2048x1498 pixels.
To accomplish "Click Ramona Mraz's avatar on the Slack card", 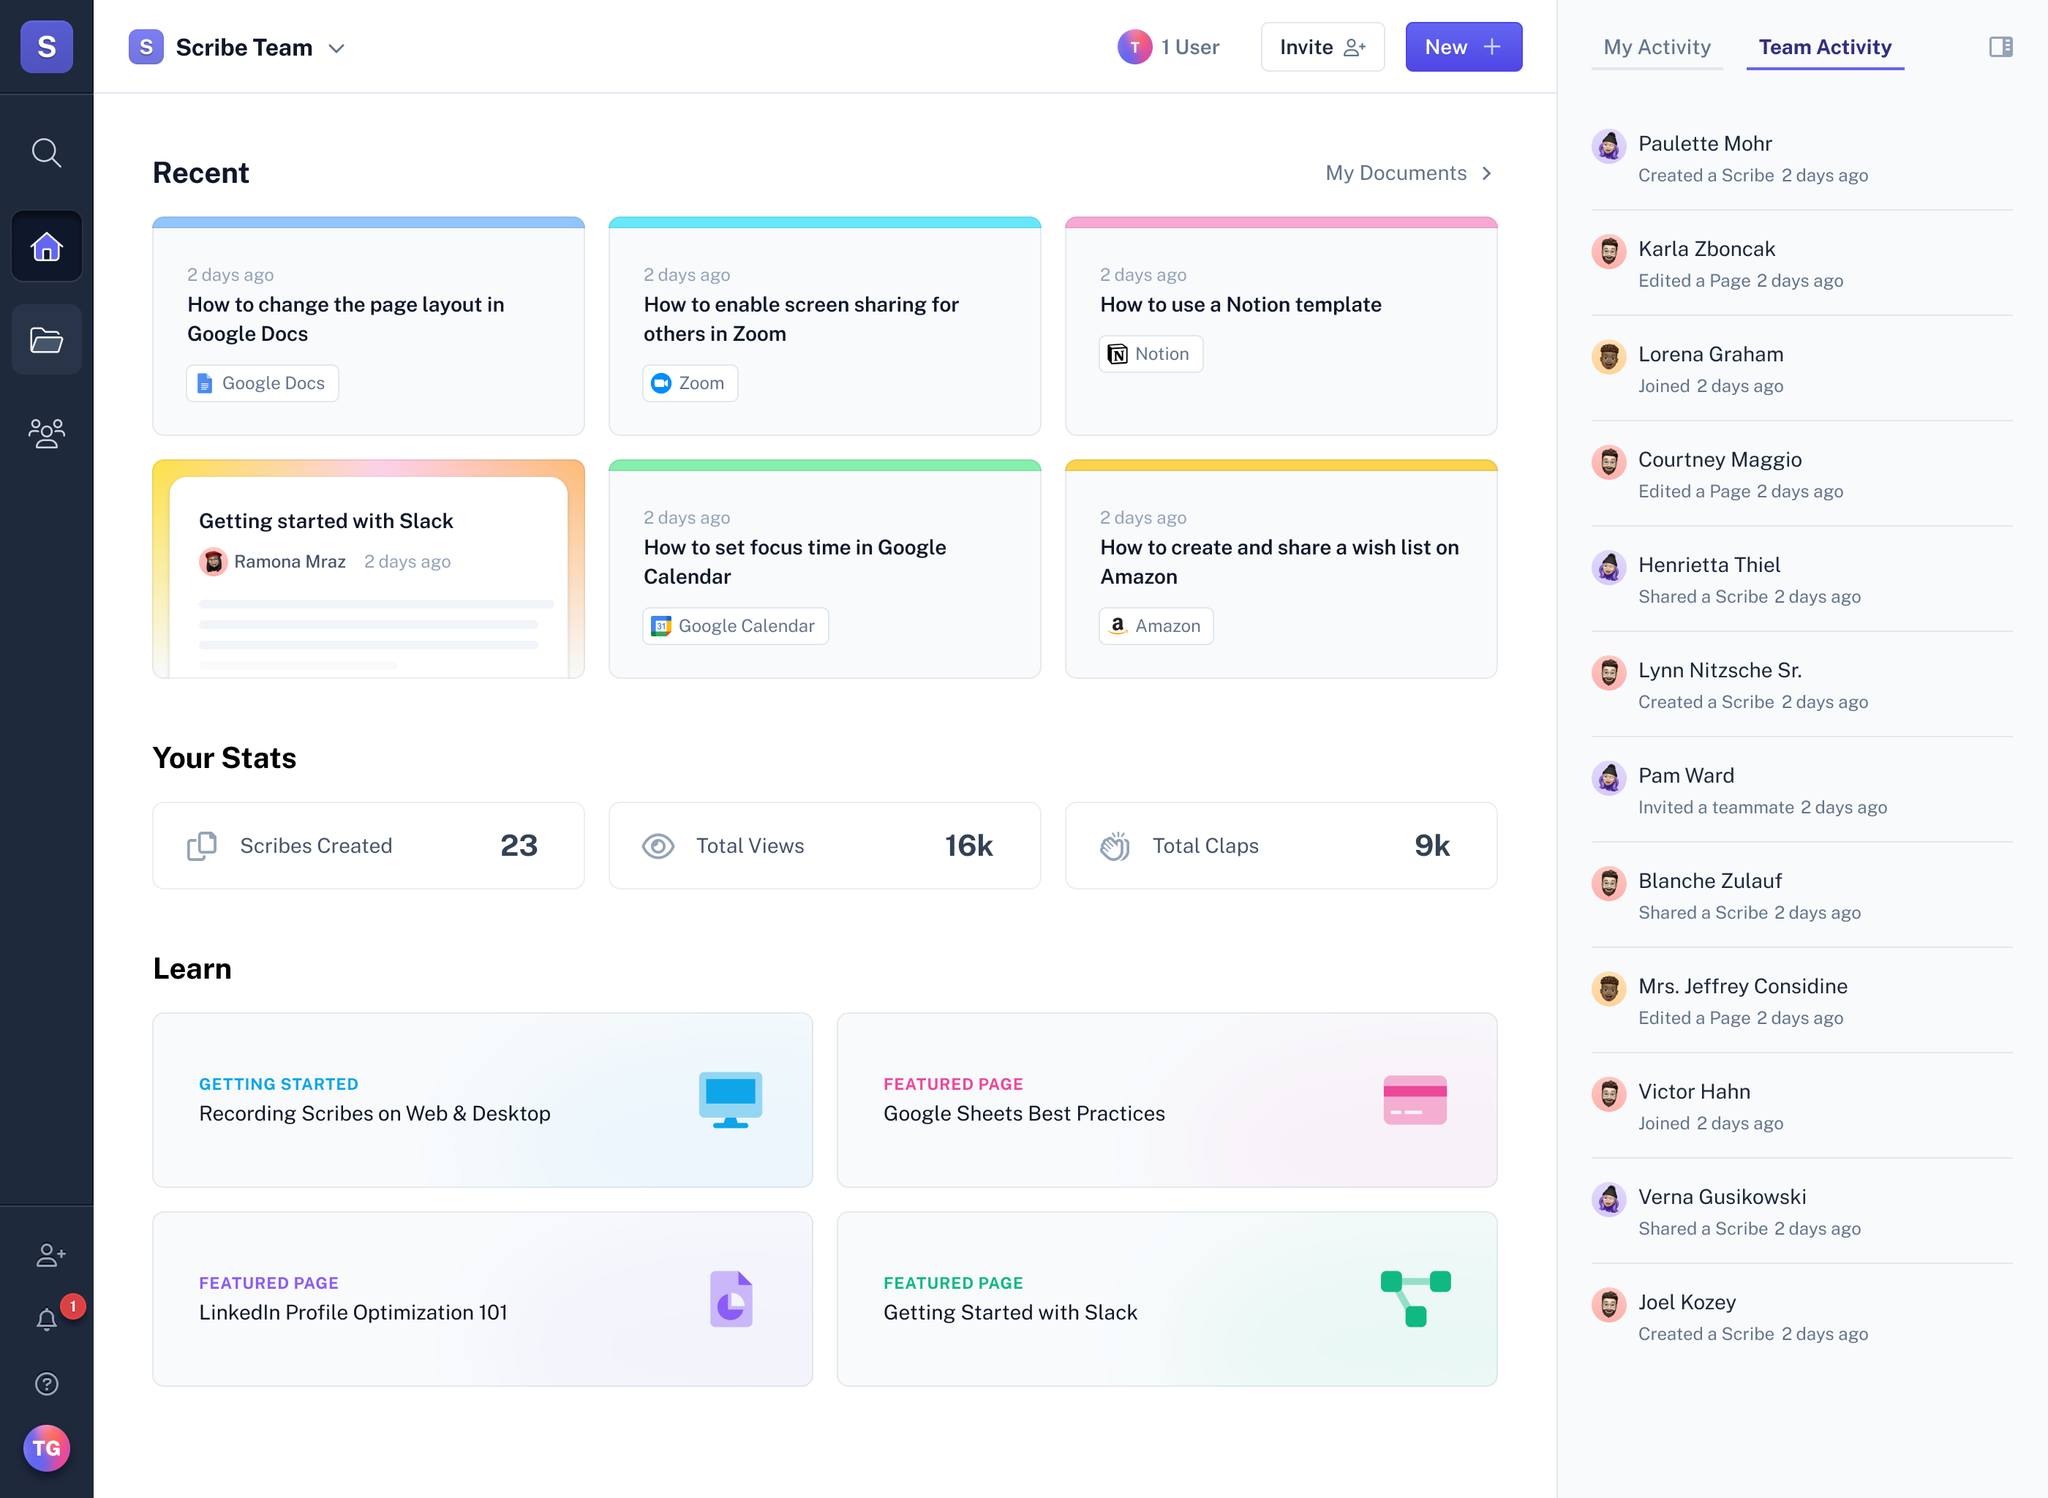I will [x=213, y=562].
